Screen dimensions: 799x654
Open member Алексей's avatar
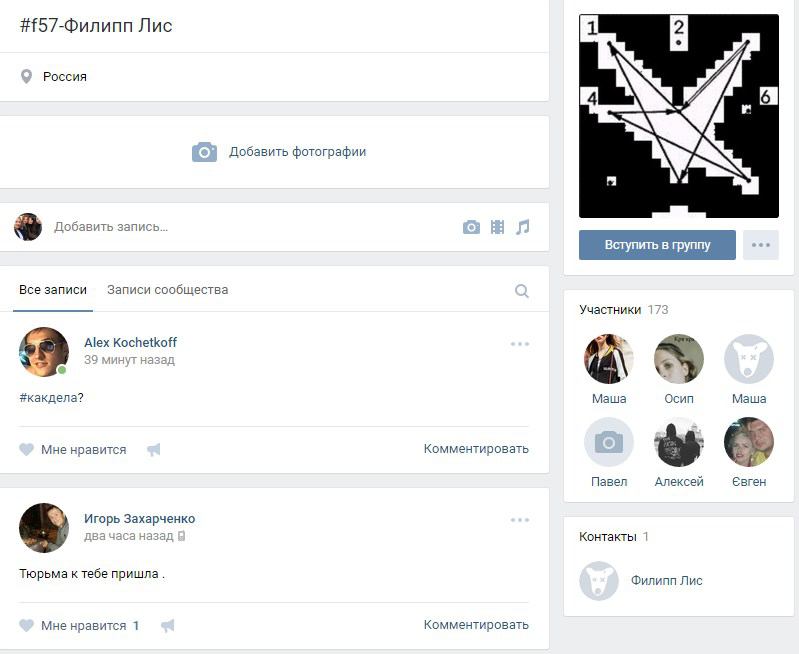679,442
